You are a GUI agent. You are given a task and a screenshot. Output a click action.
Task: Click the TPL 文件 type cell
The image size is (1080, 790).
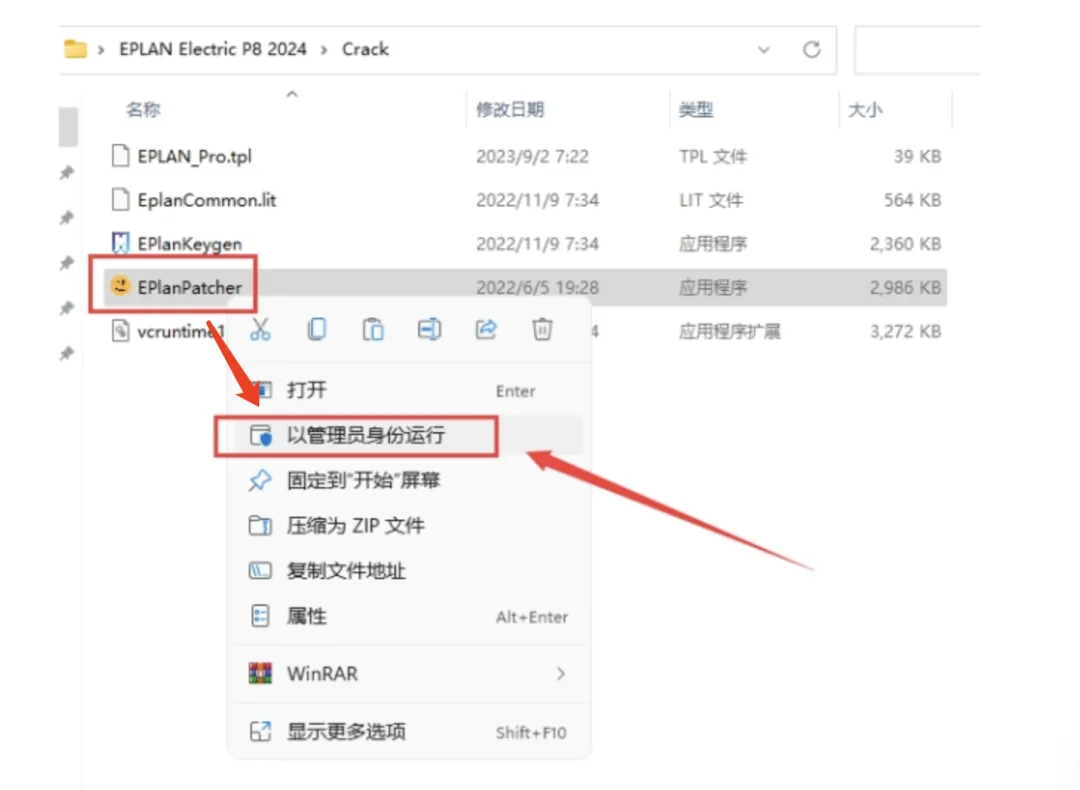click(x=713, y=156)
